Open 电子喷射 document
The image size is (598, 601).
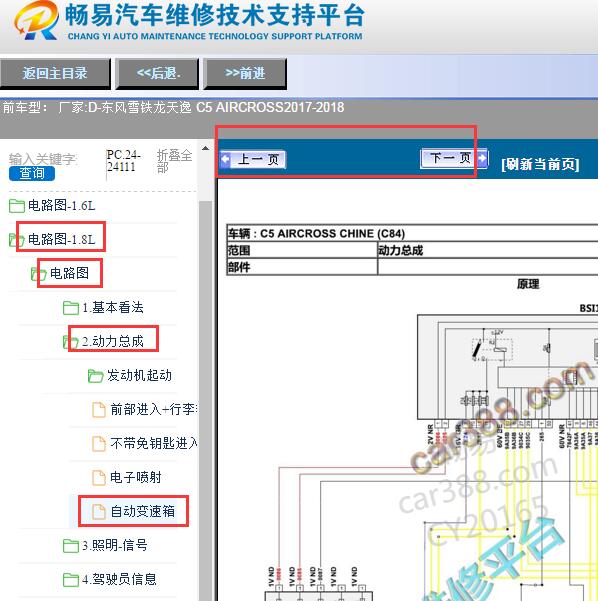point(136,477)
